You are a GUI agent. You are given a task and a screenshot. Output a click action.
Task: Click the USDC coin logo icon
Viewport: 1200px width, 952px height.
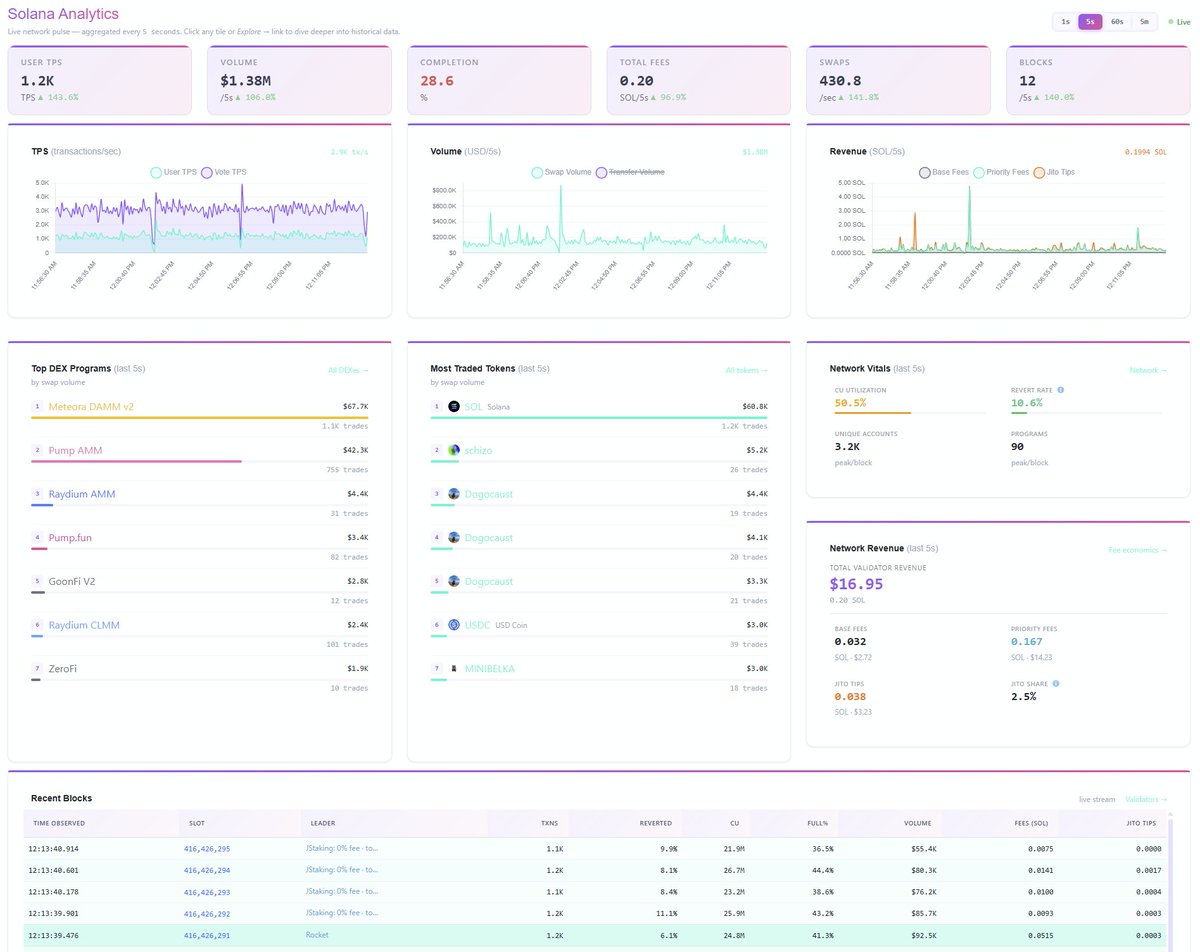[x=454, y=624]
